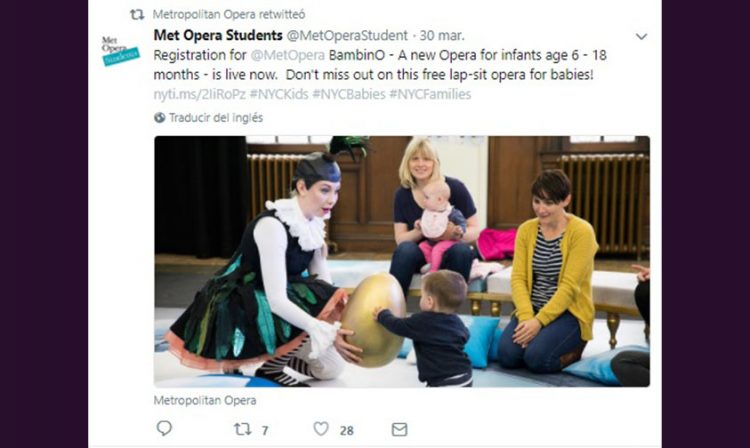The image size is (750, 448).
Task: Click the reply speech bubble icon
Action: [164, 428]
